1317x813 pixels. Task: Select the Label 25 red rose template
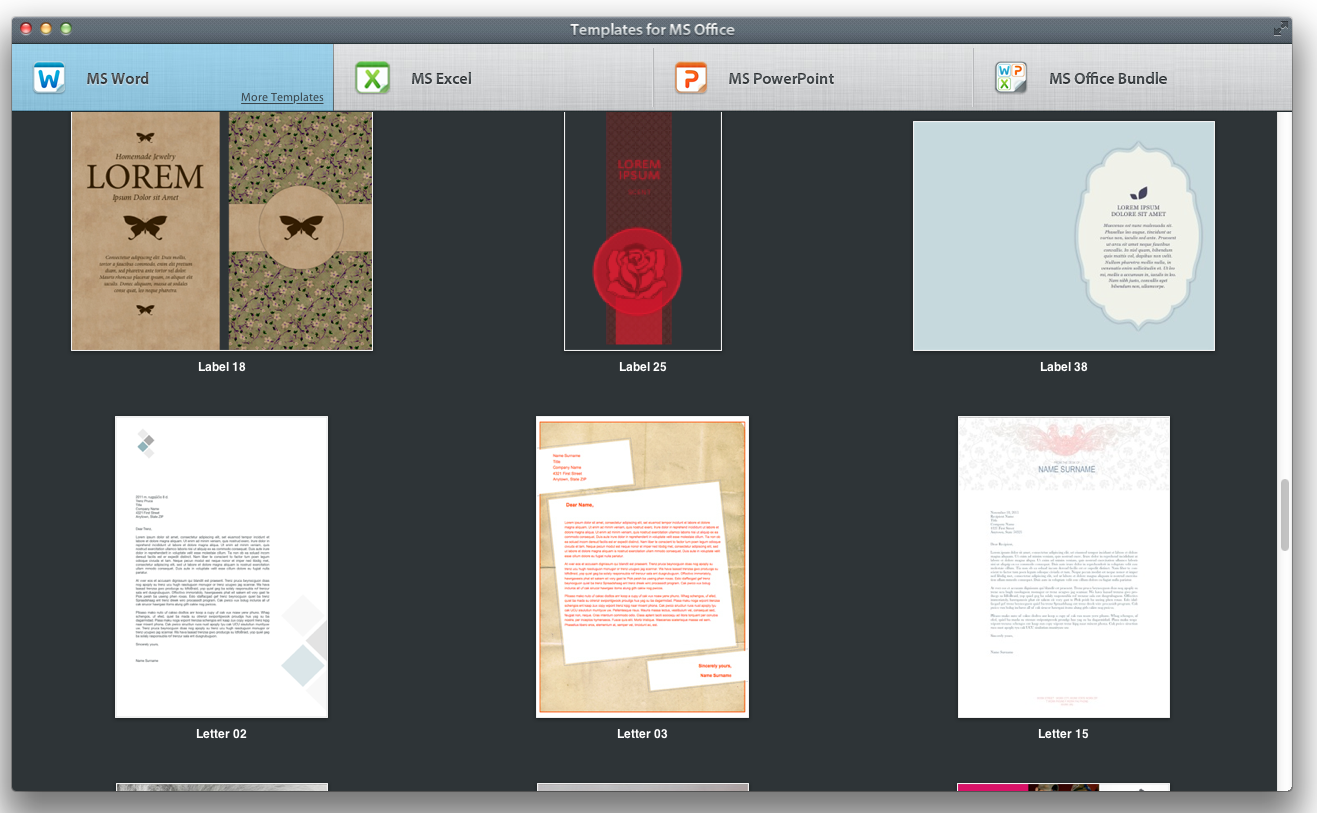[642, 230]
